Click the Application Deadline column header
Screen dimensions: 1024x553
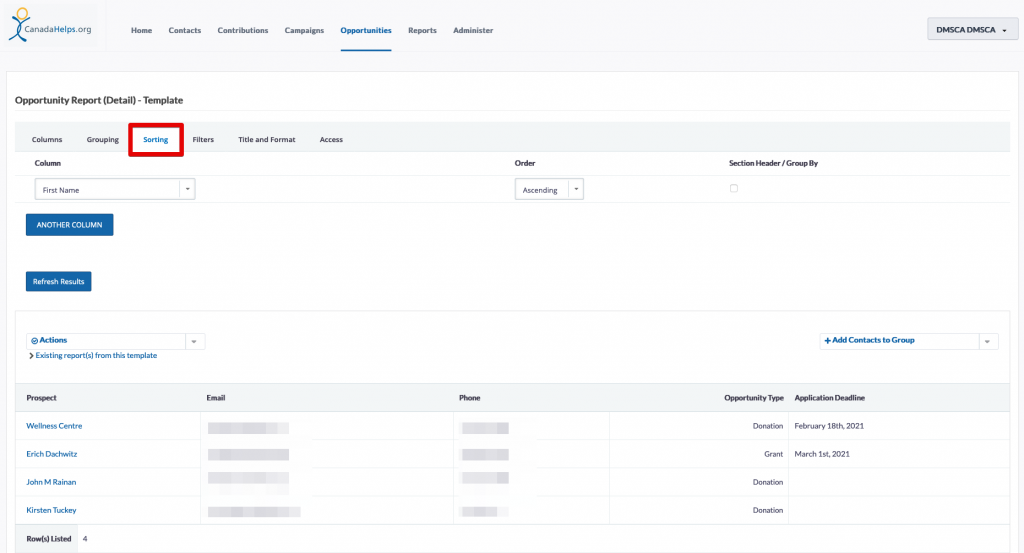(829, 398)
